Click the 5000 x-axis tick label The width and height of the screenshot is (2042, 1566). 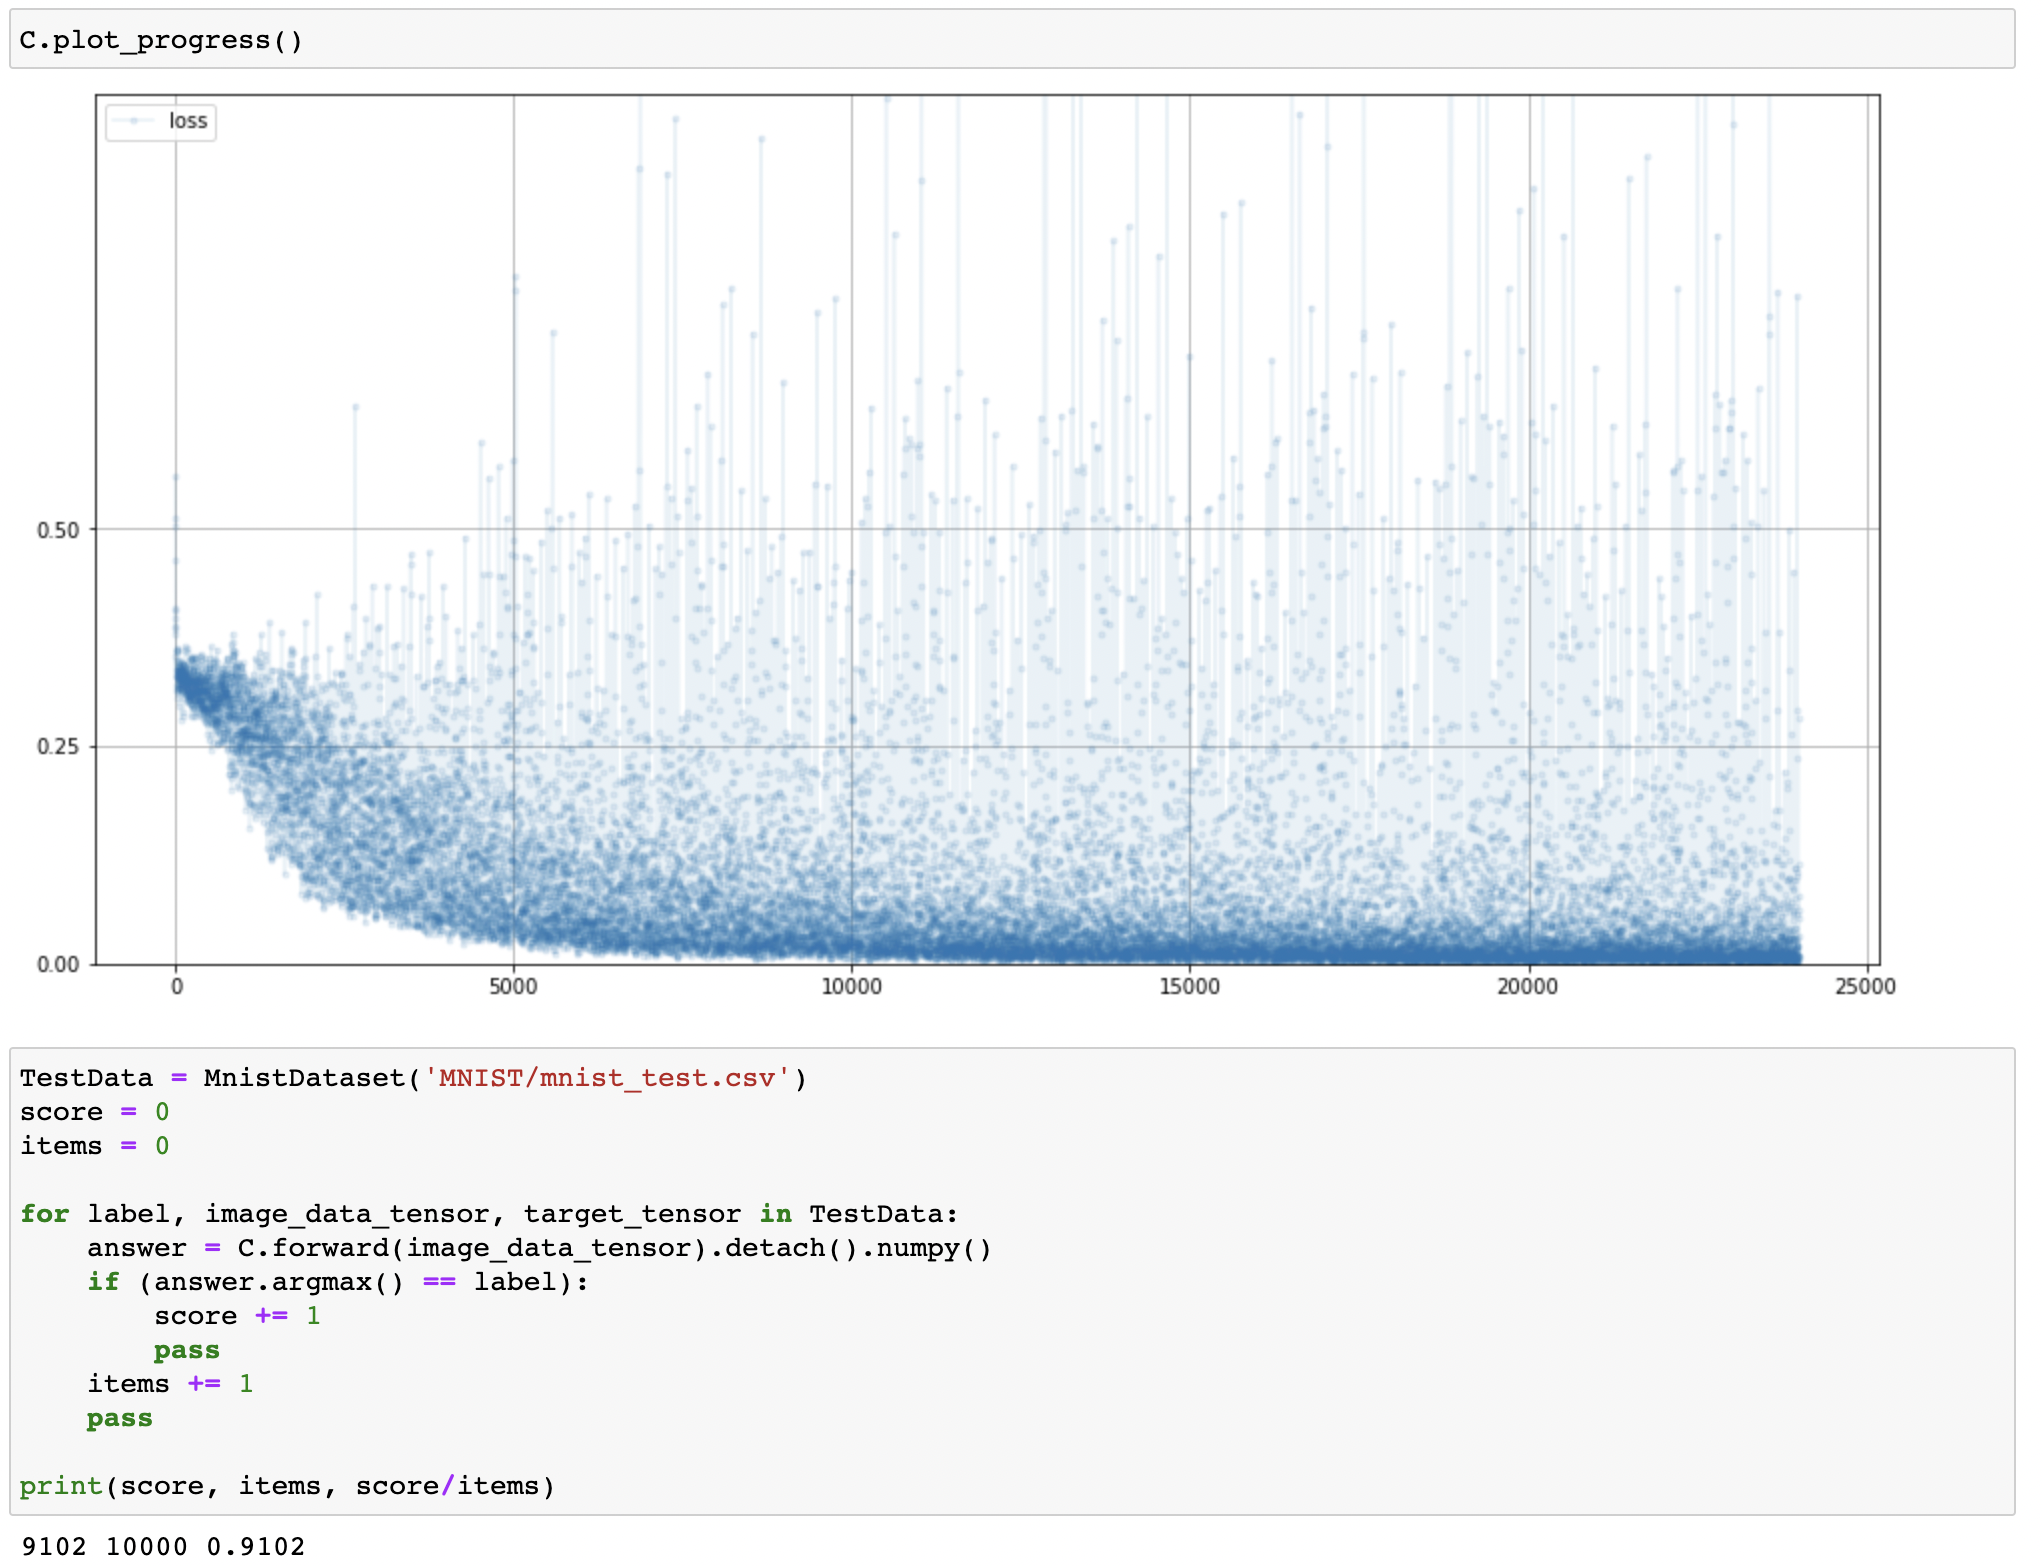coord(513,987)
